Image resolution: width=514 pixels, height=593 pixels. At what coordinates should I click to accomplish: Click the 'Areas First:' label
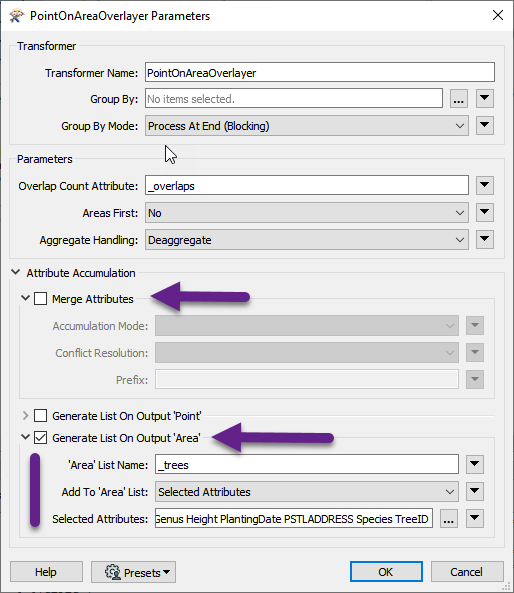point(110,213)
